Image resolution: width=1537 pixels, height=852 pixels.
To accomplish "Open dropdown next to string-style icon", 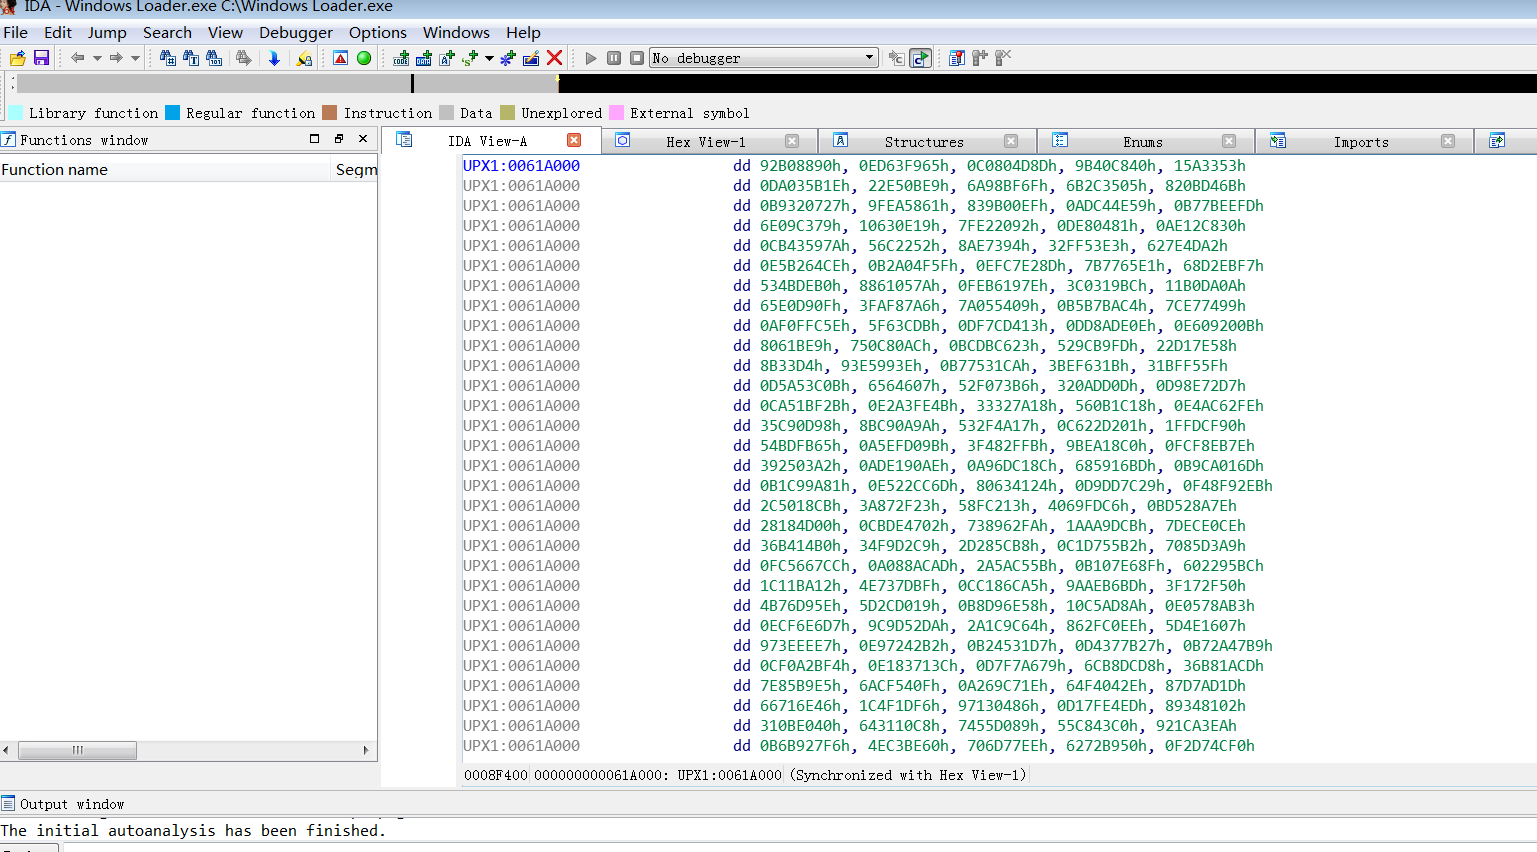I will (489, 58).
